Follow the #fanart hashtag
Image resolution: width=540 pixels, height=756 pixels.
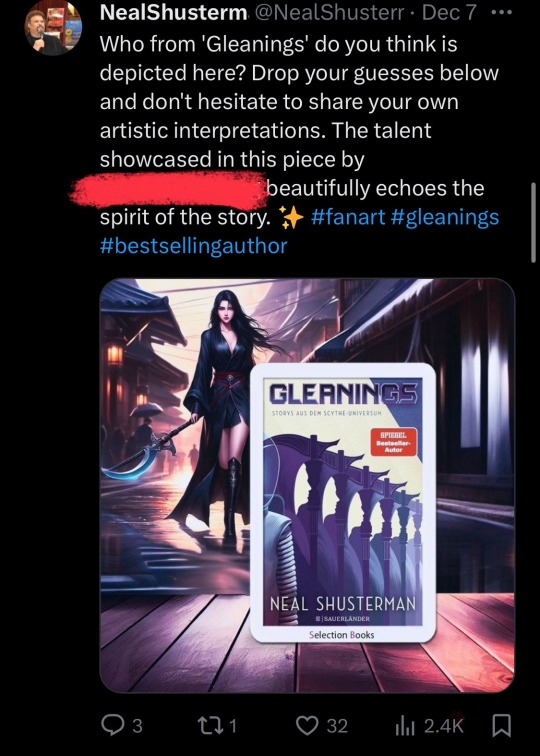point(348,217)
